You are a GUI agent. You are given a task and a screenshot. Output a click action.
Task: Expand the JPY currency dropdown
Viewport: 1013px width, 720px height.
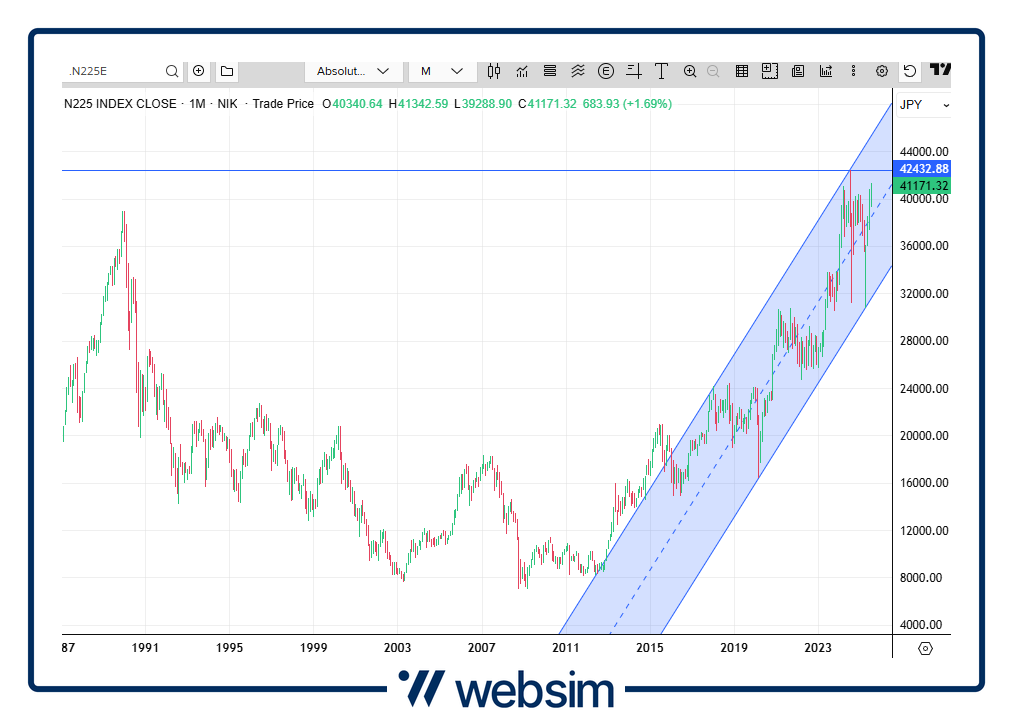point(923,105)
